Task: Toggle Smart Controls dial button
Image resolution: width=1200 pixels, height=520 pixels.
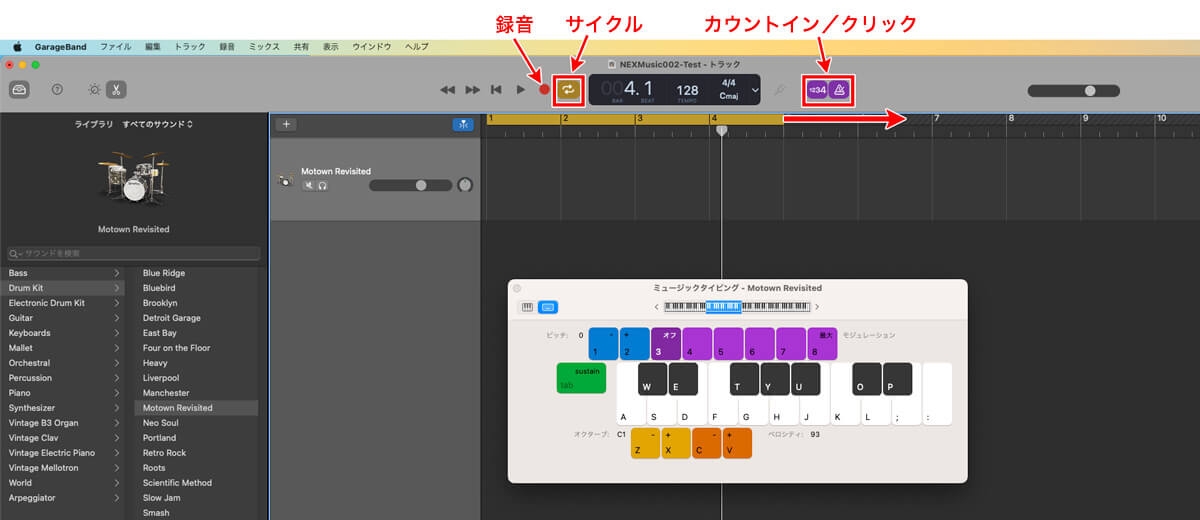Action: pyautogui.click(x=94, y=89)
